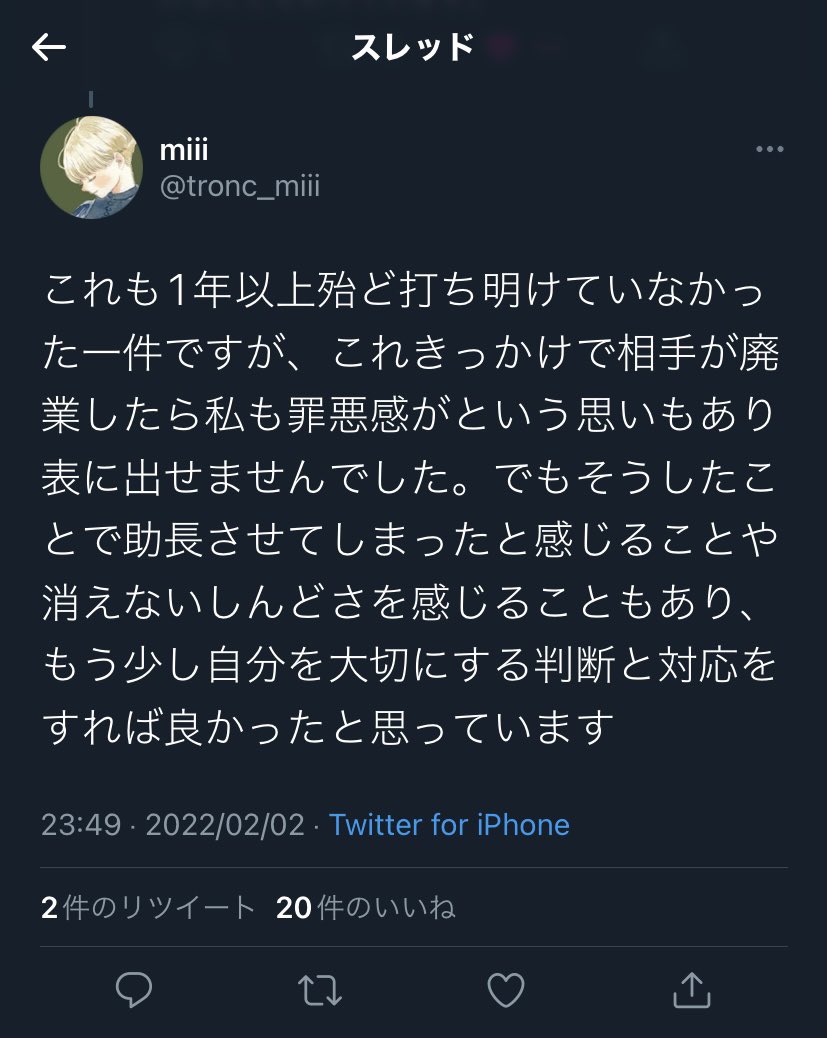Retweet the post using the retweet icon
The width and height of the screenshot is (827, 1038).
(319, 990)
